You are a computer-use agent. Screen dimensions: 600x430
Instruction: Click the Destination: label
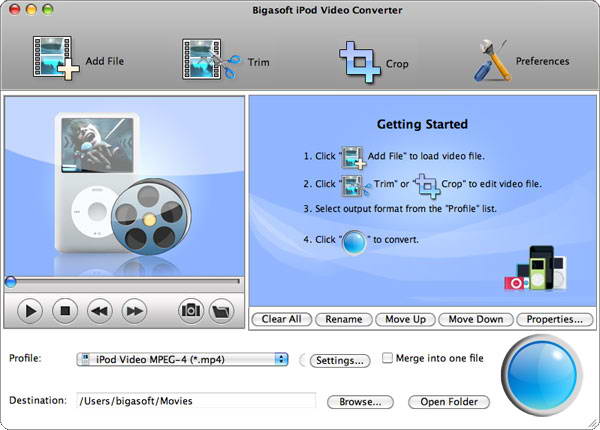38,401
